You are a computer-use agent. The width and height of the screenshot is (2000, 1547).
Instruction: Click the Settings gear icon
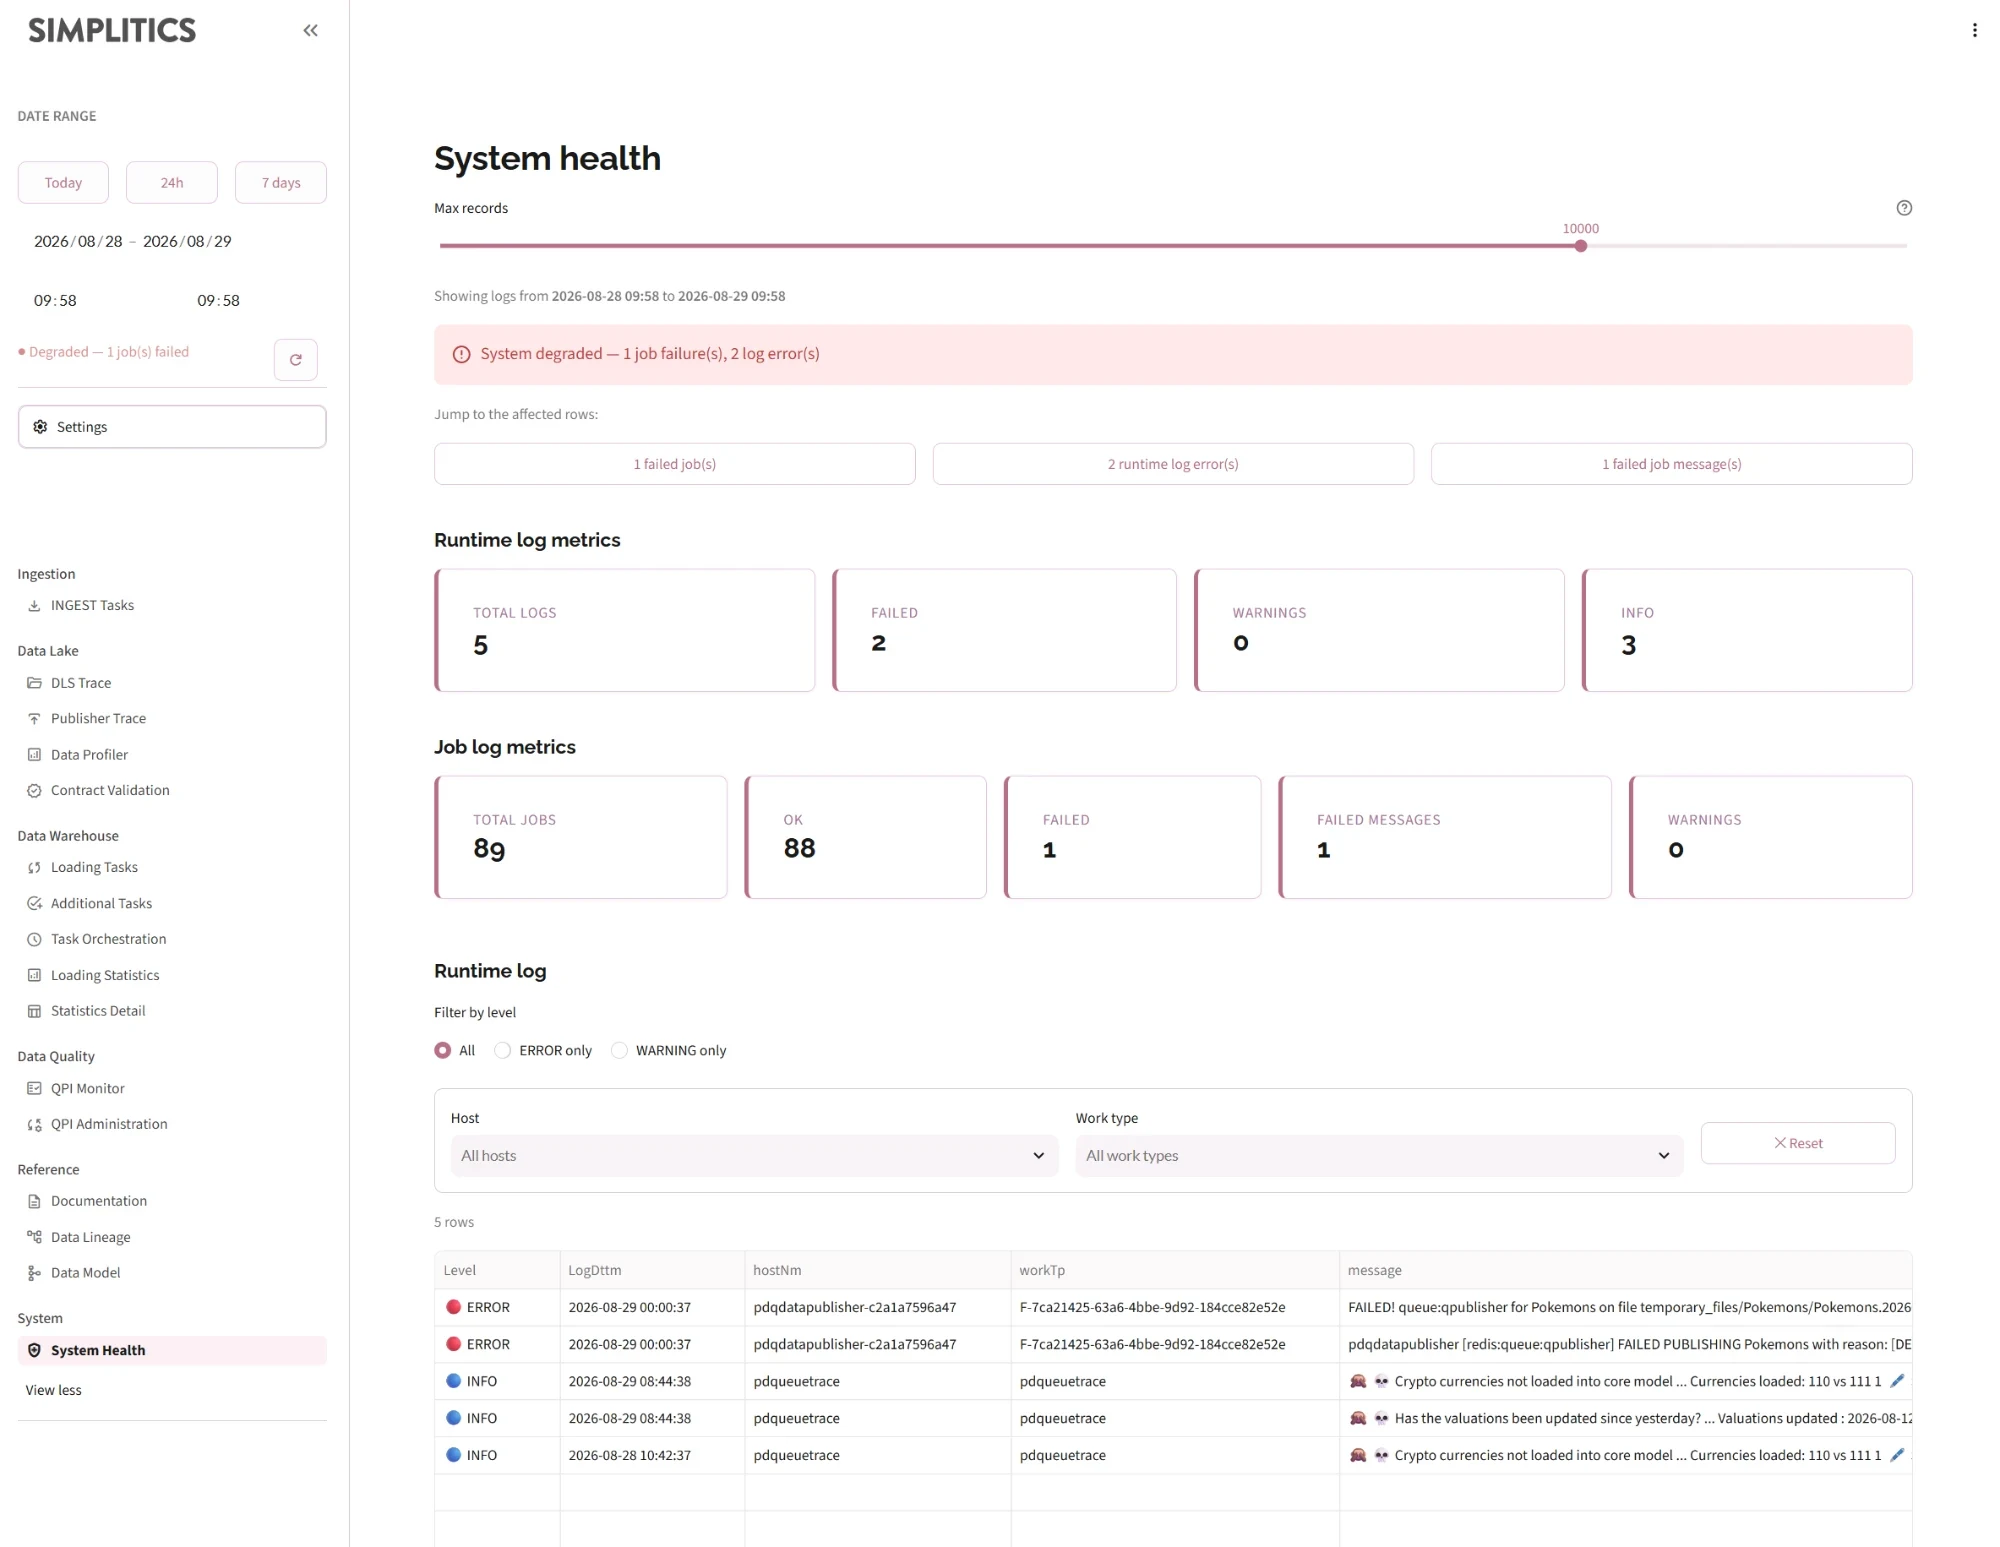point(40,427)
